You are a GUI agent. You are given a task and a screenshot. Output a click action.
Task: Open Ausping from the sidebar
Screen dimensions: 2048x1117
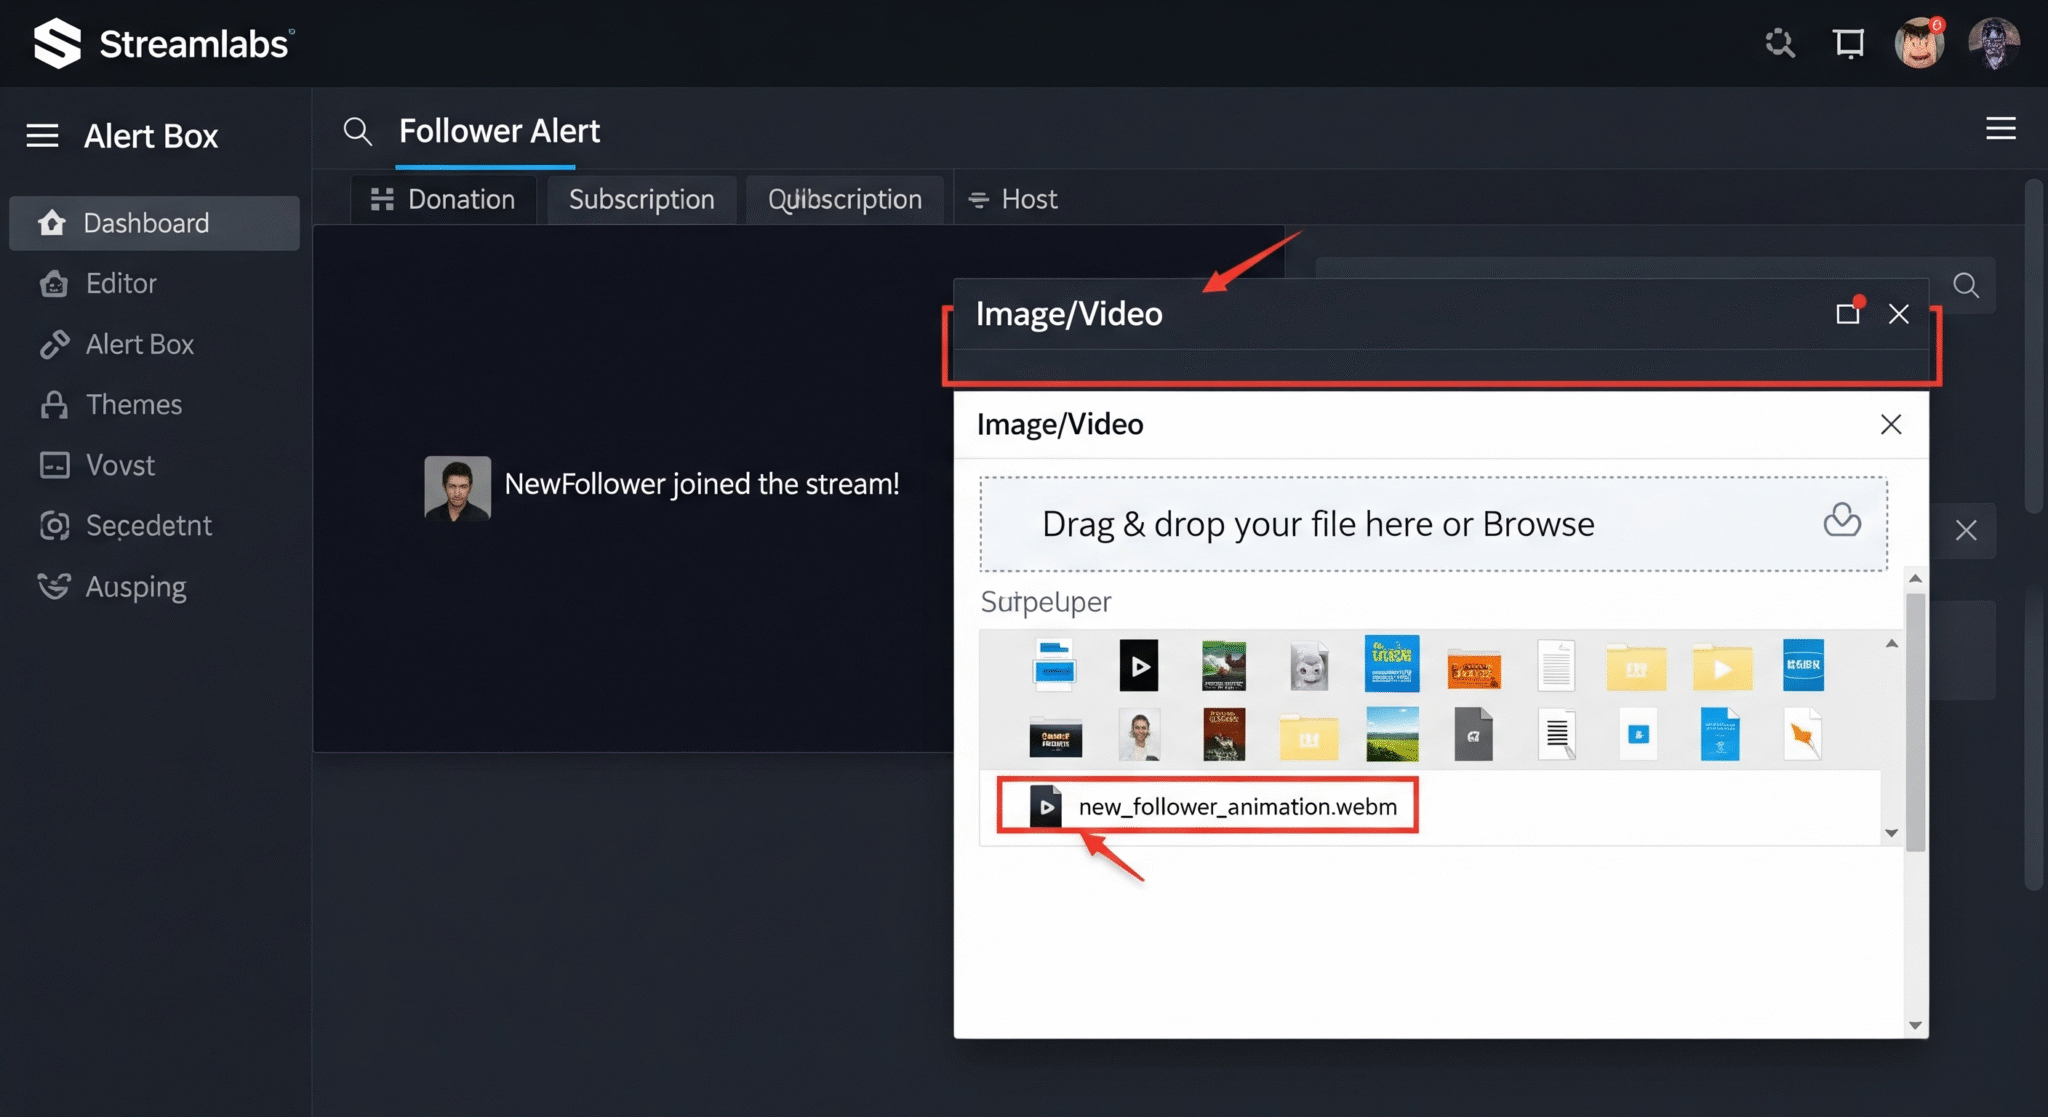click(x=135, y=586)
